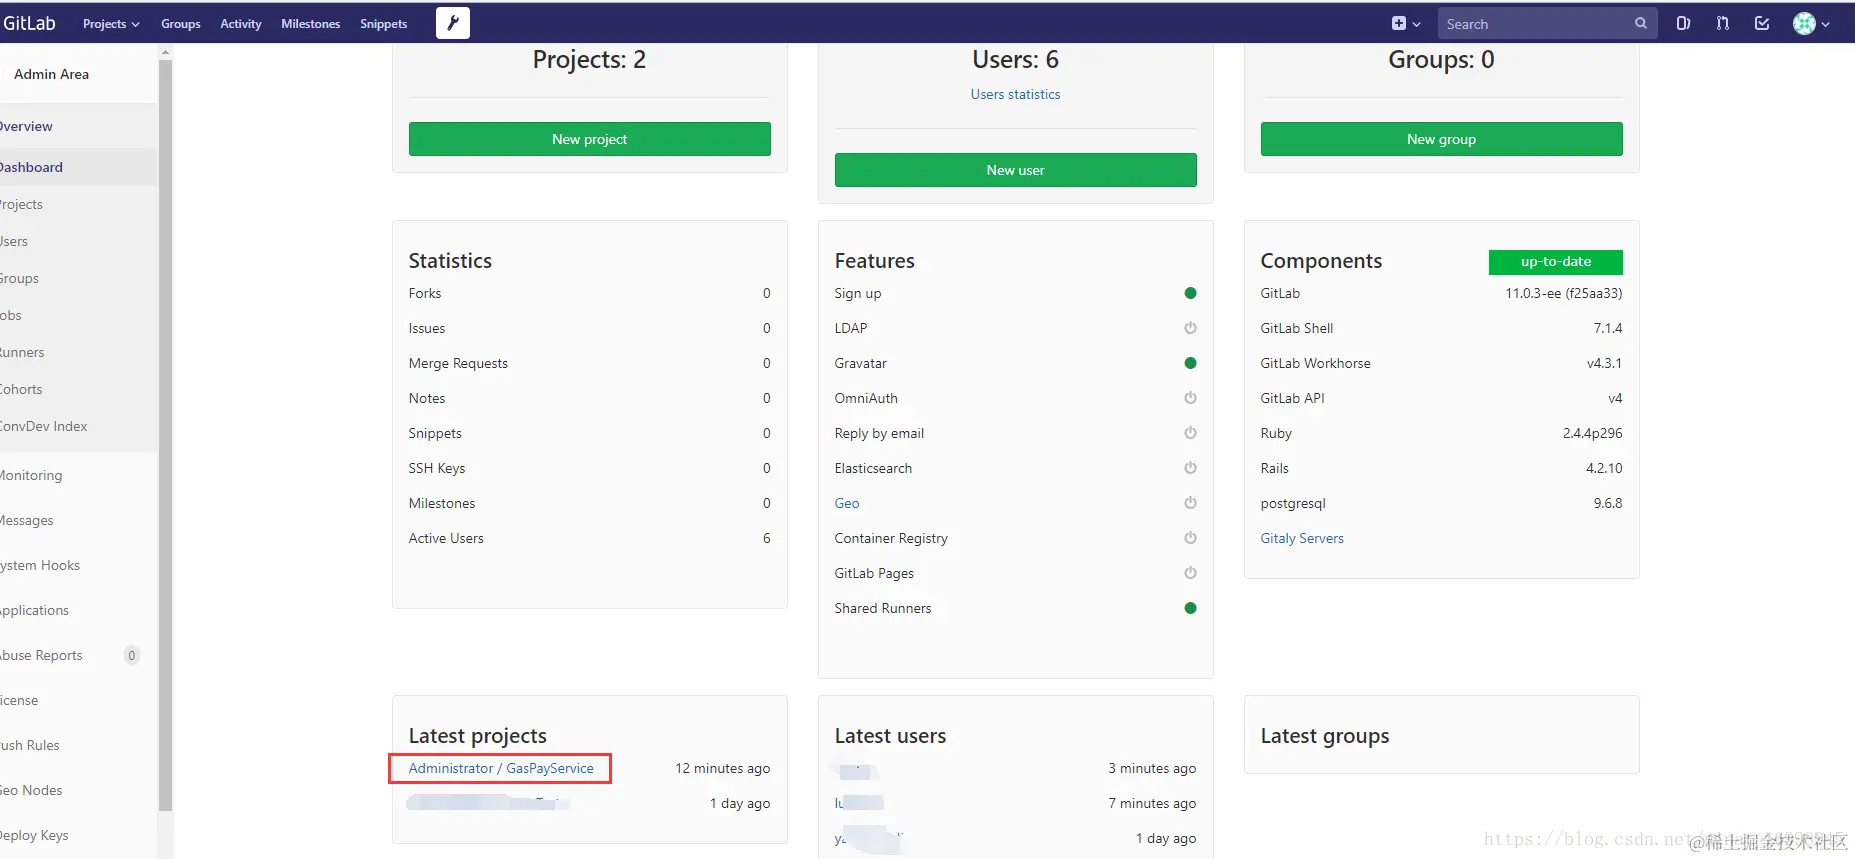Screen dimensions: 1855x859
Task: Click the Reply by email power icon
Action: tap(1190, 433)
